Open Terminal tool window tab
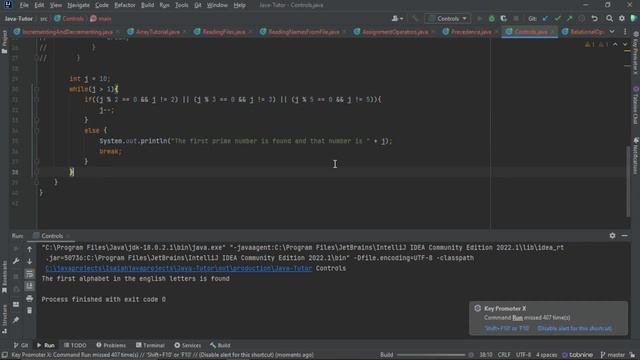 [x=150, y=345]
